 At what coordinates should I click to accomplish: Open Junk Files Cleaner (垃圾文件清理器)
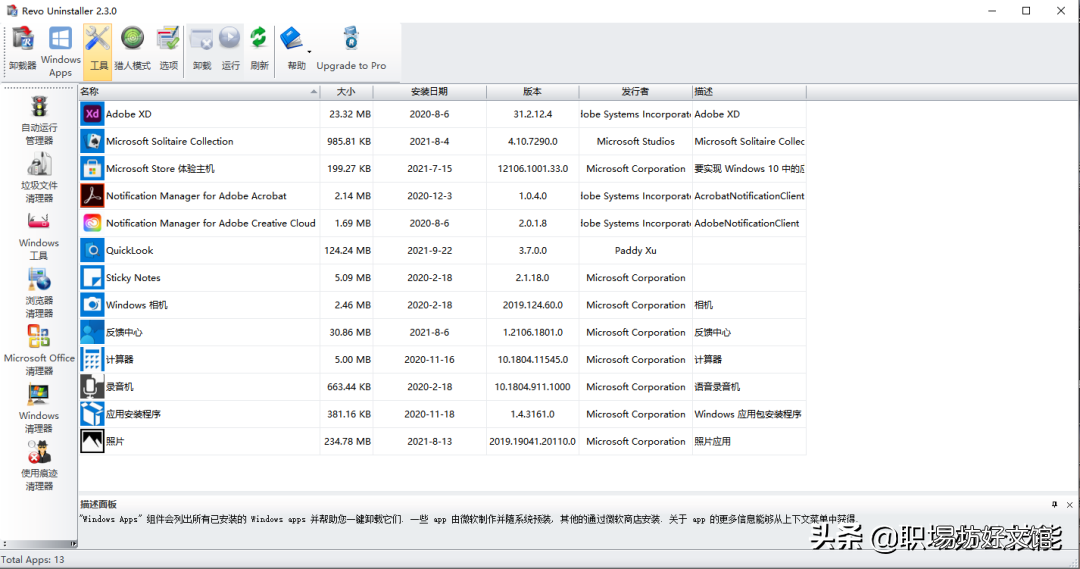pyautogui.click(x=39, y=178)
